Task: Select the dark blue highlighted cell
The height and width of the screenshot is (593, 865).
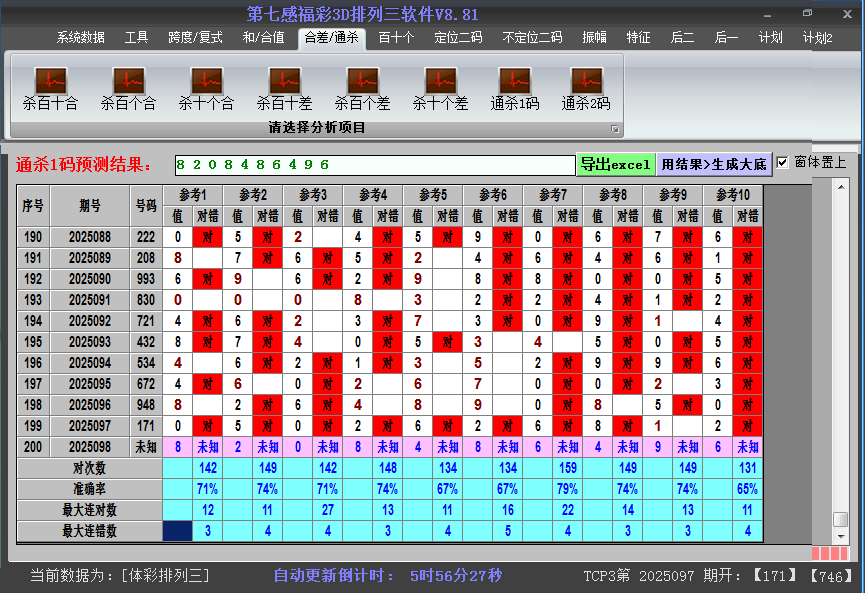Action: (x=178, y=531)
